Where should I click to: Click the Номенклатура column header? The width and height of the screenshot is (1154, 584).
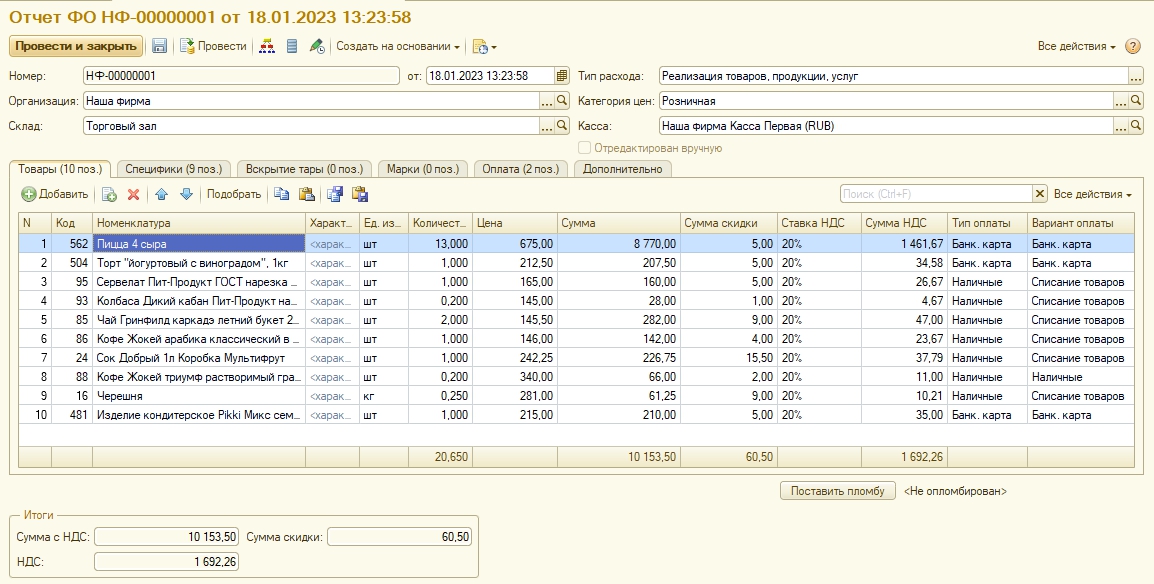(x=199, y=223)
